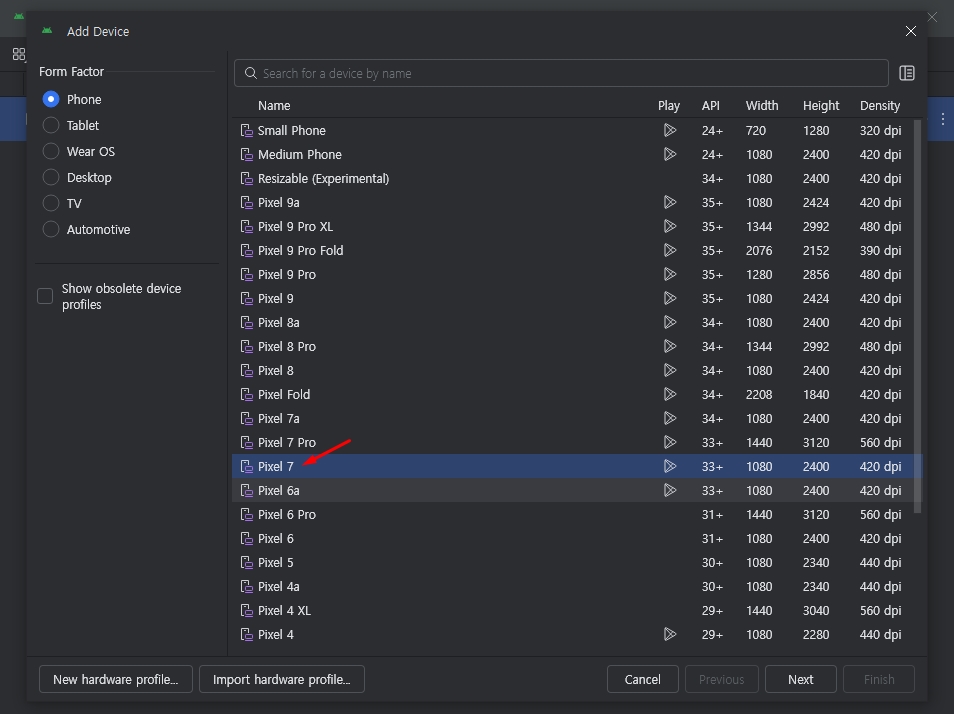This screenshot has width=954, height=714.
Task: Sort devices by Name column header
Action: (274, 106)
